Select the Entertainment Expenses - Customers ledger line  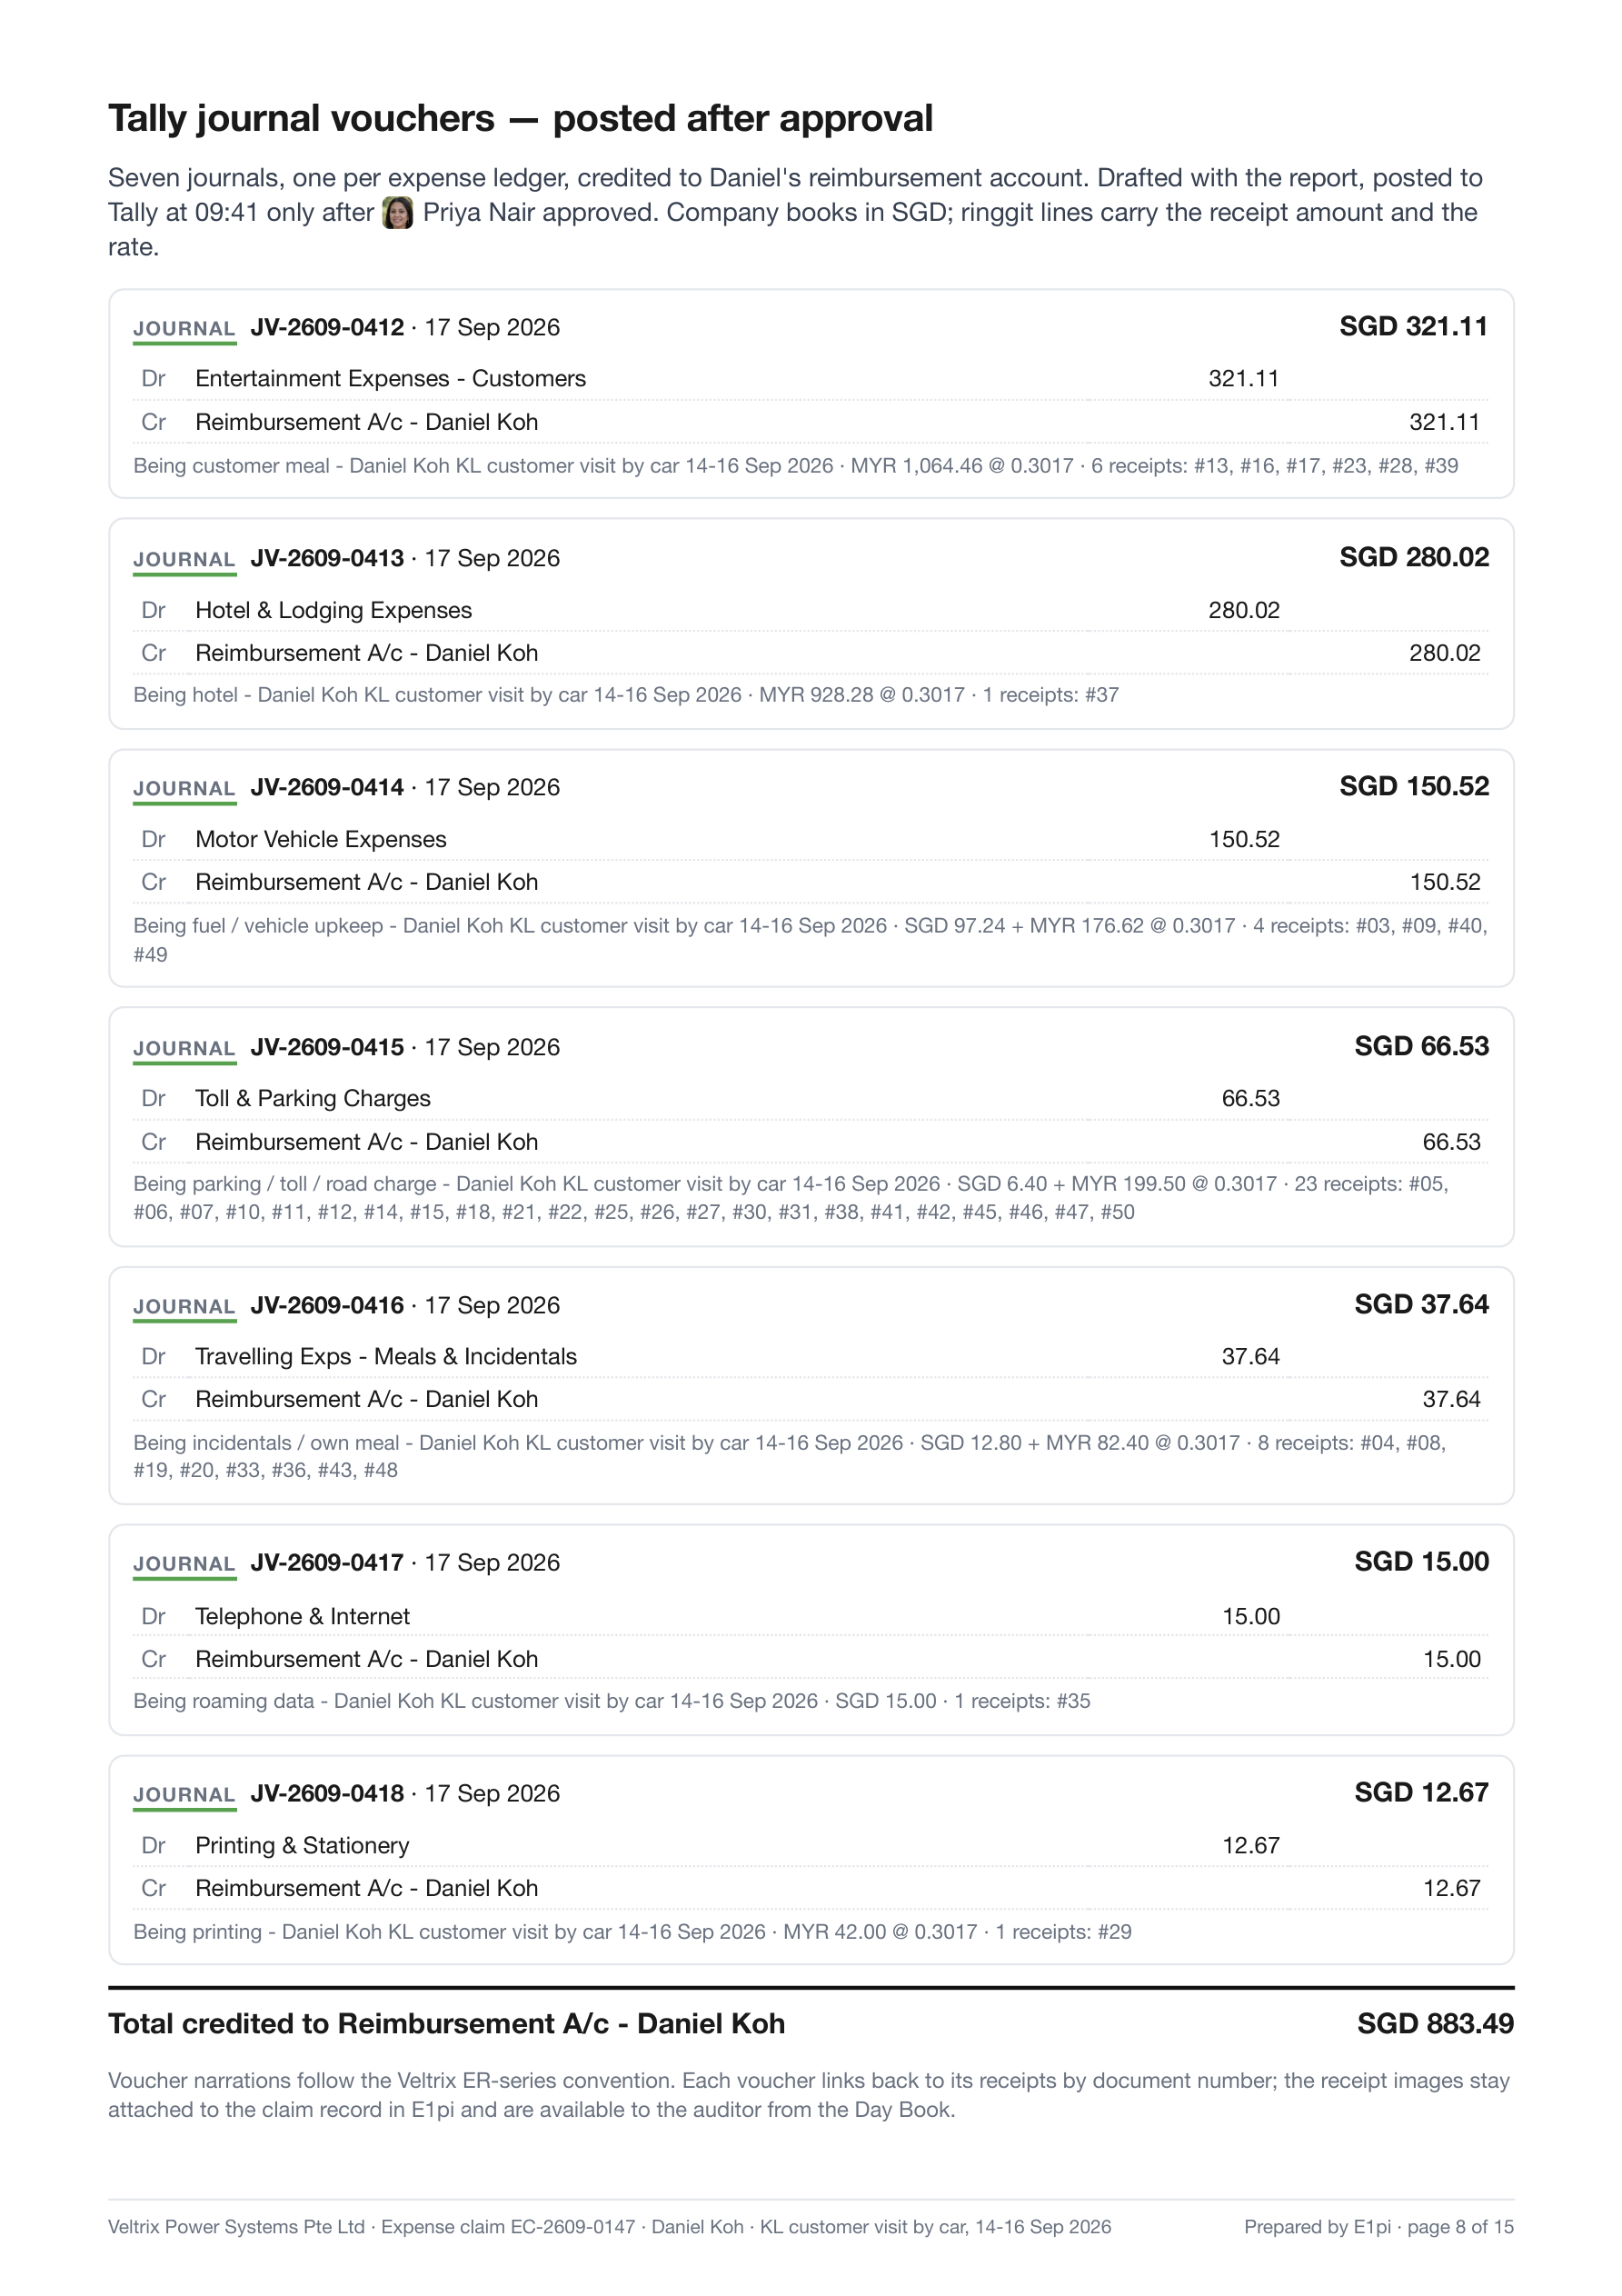point(810,379)
